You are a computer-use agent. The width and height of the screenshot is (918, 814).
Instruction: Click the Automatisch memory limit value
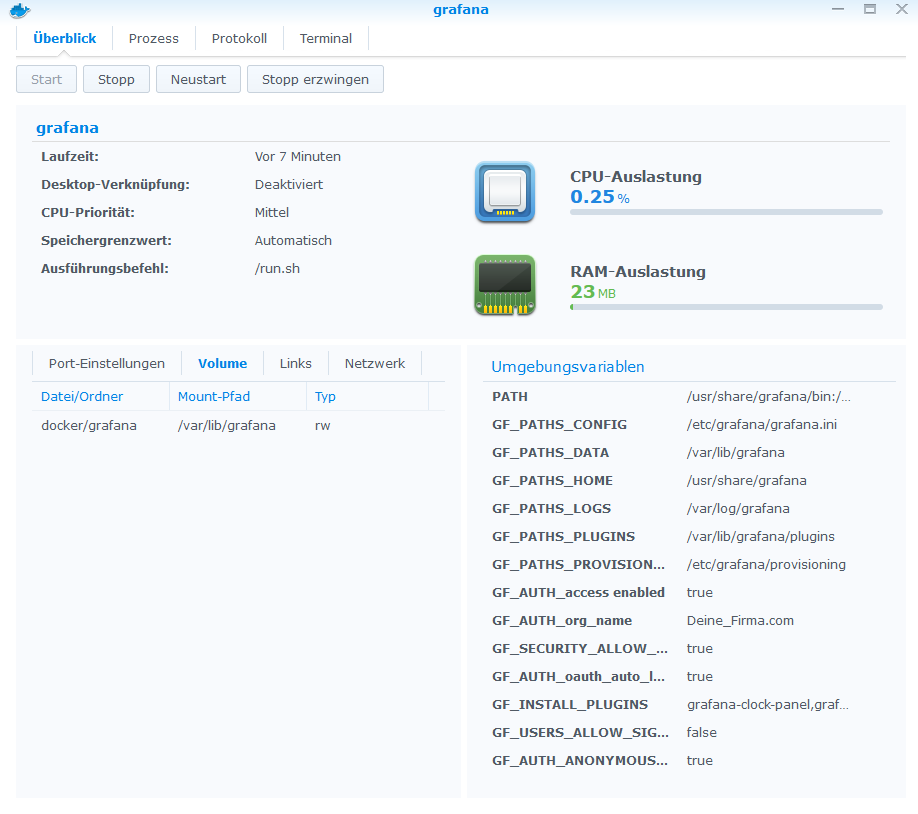[x=293, y=241]
